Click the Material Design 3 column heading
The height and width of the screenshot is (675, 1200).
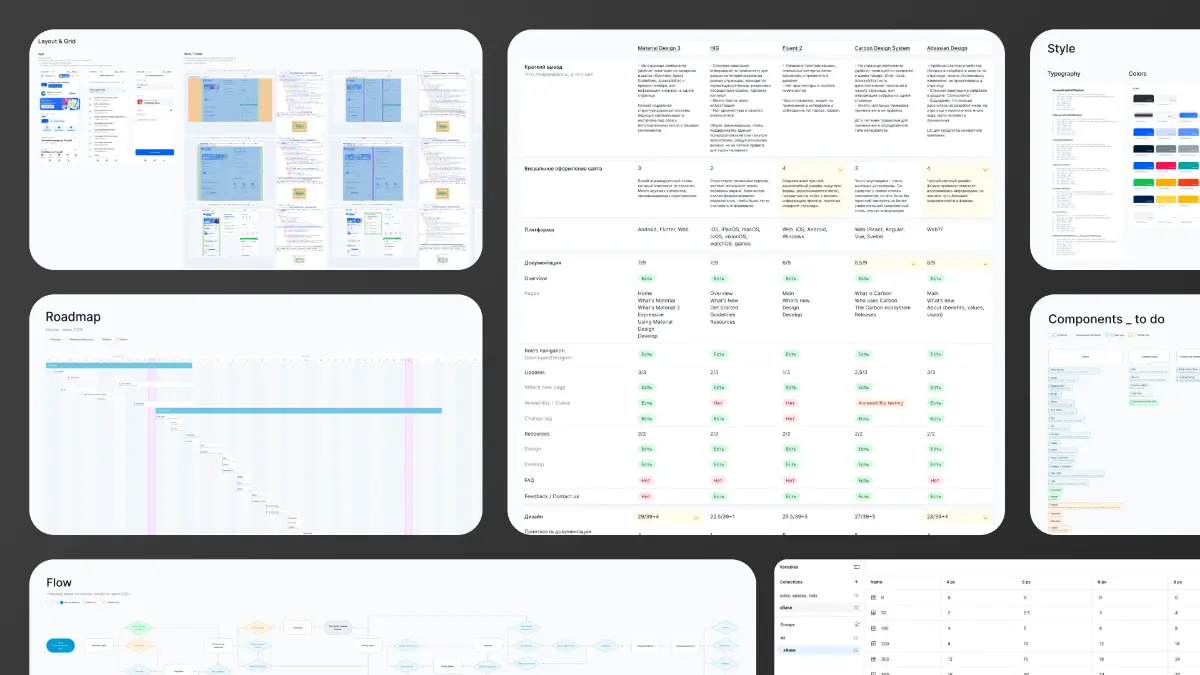tap(659, 48)
